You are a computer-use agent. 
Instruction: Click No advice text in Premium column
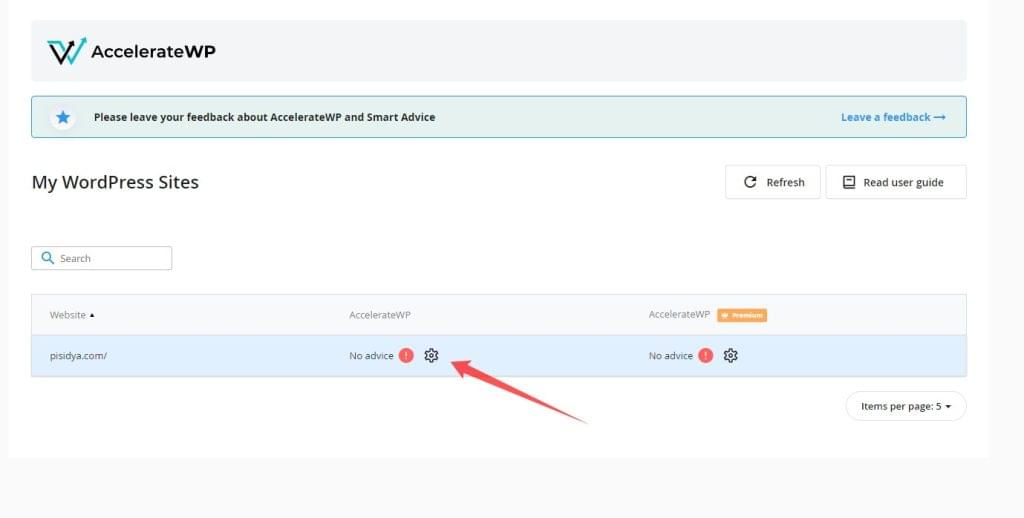(671, 356)
